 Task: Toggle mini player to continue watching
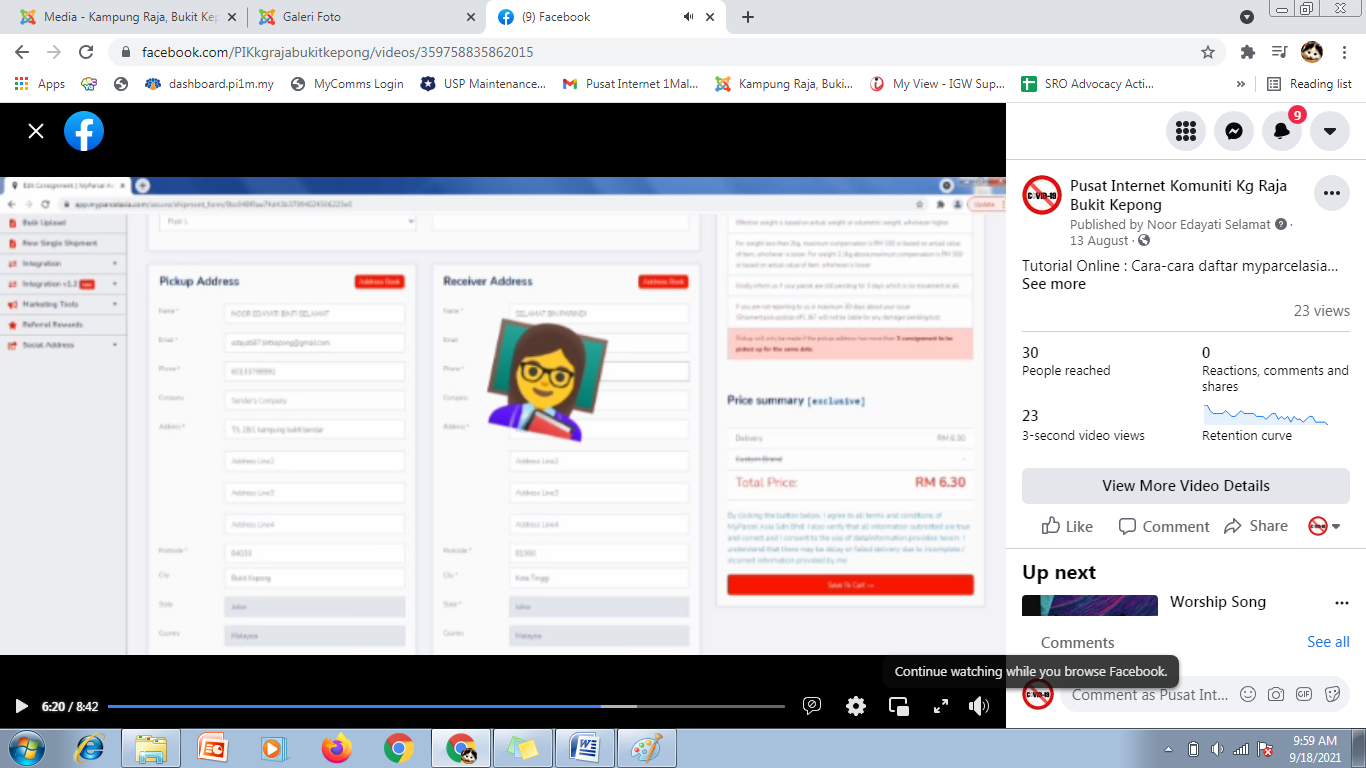coord(899,706)
